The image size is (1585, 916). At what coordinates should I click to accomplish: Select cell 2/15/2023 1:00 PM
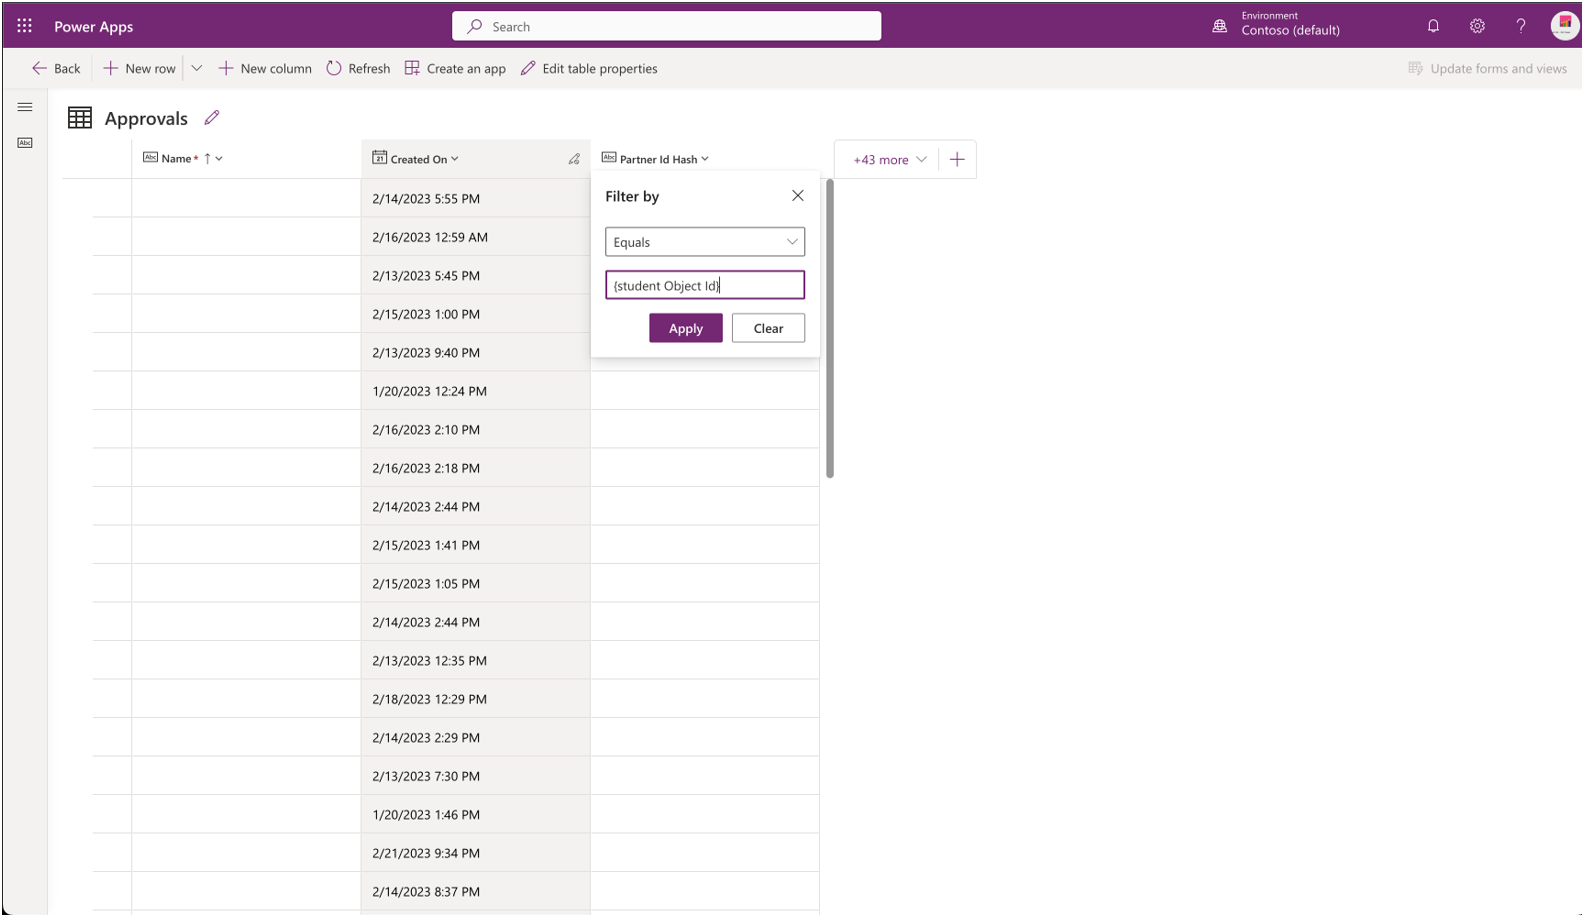(x=476, y=314)
